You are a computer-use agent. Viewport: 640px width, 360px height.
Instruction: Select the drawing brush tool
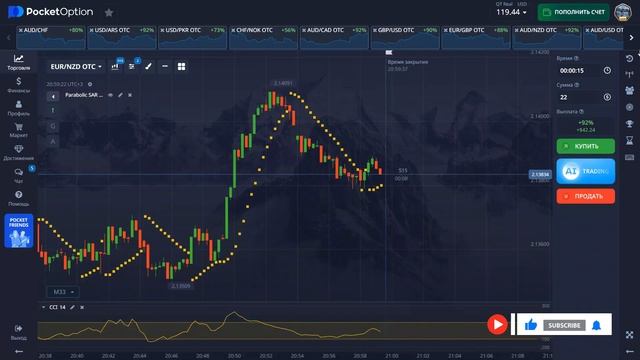pos(149,67)
